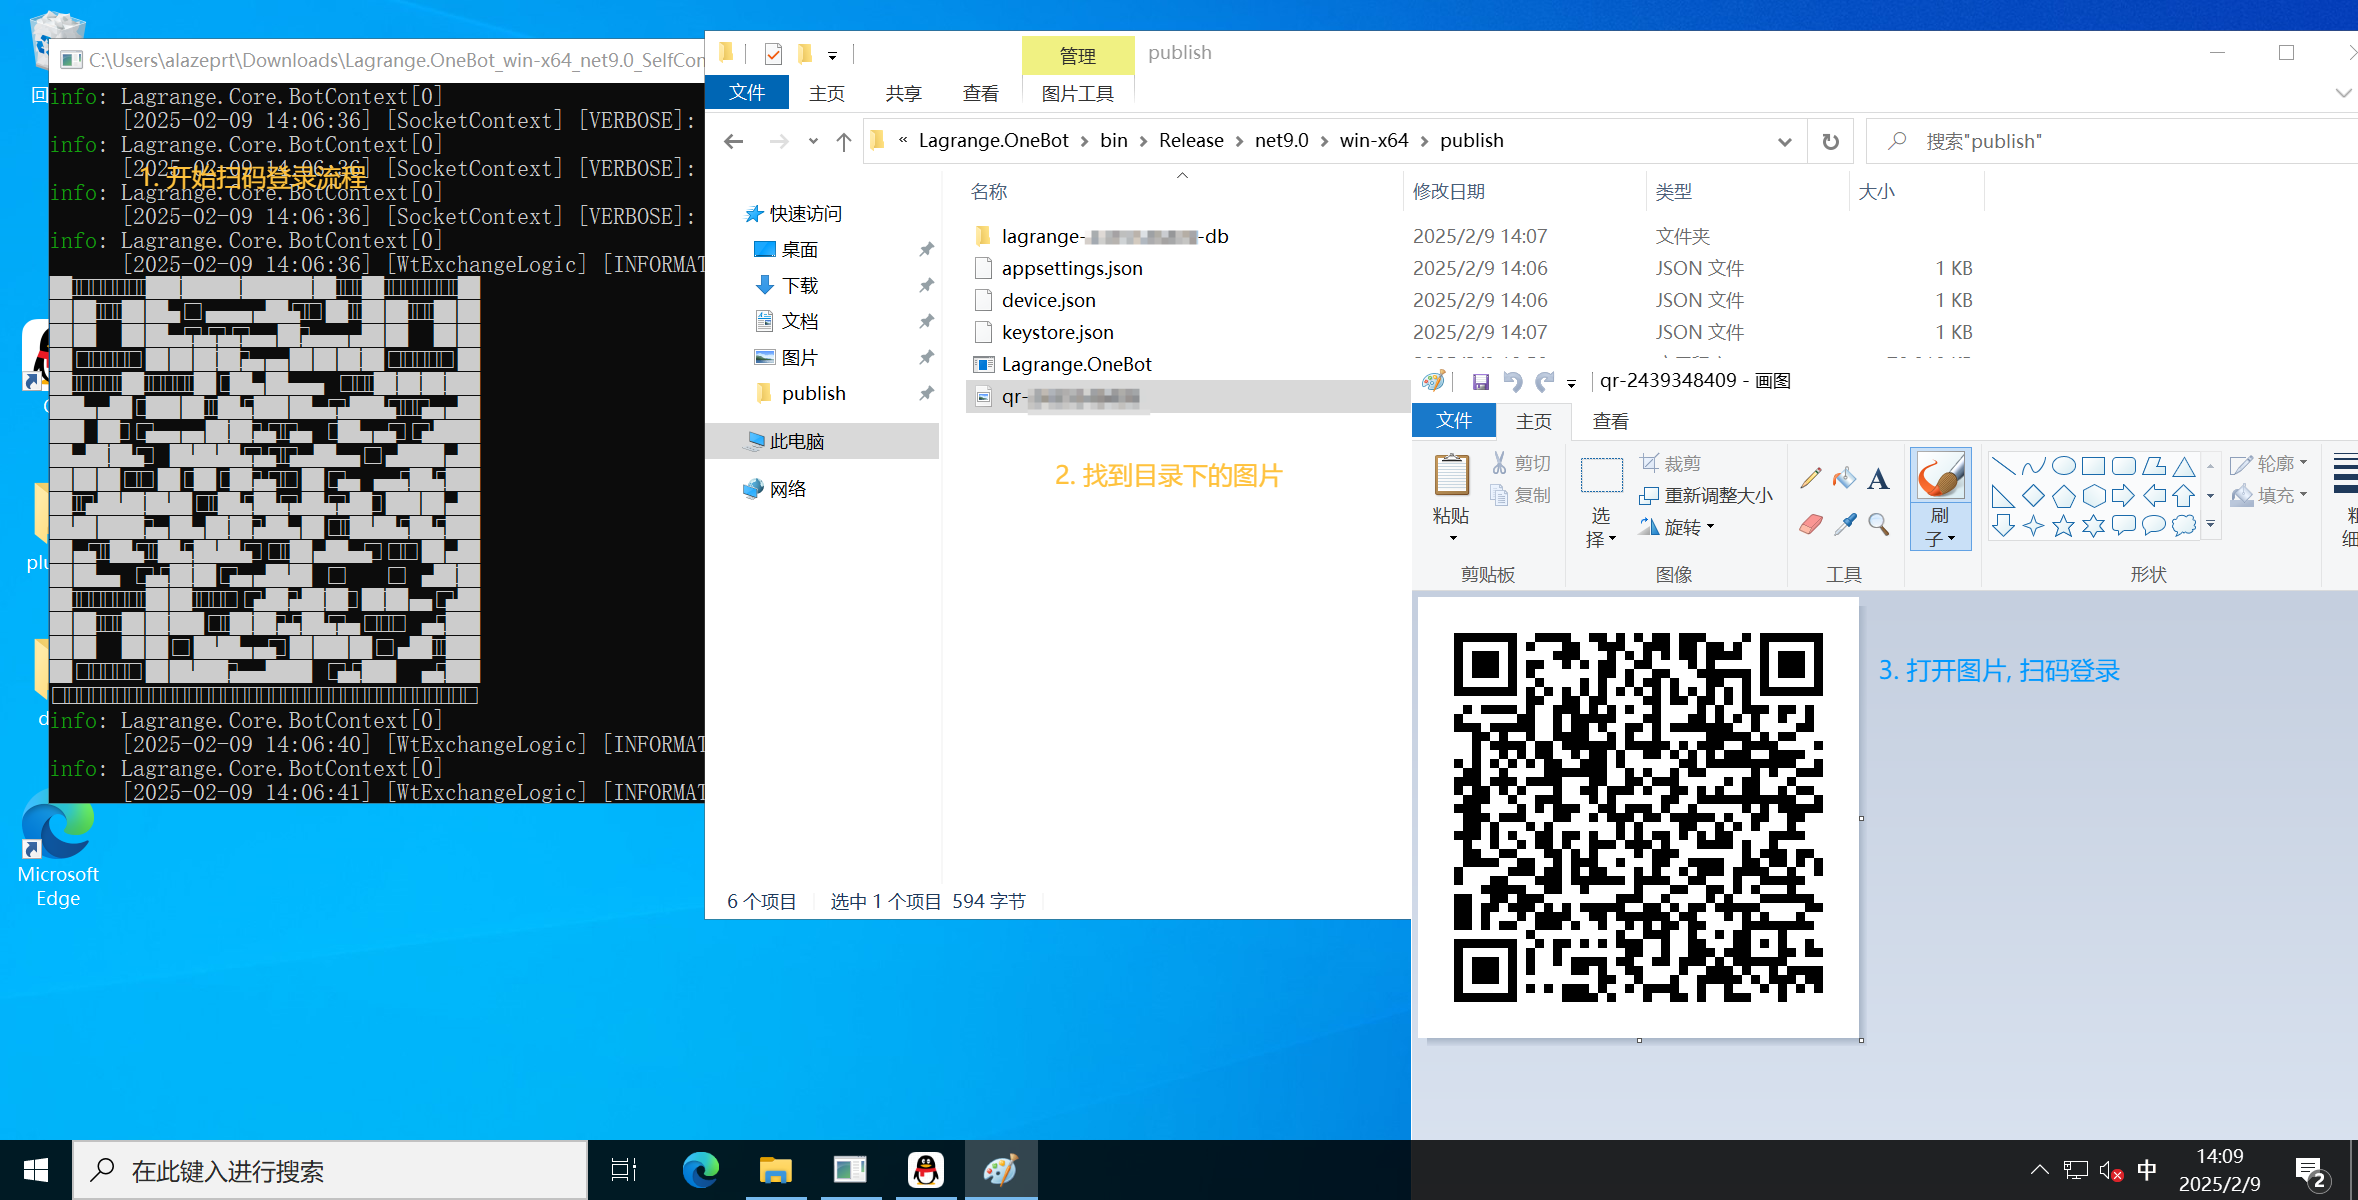
Task: Select the appsettings.json file
Action: (x=1072, y=268)
